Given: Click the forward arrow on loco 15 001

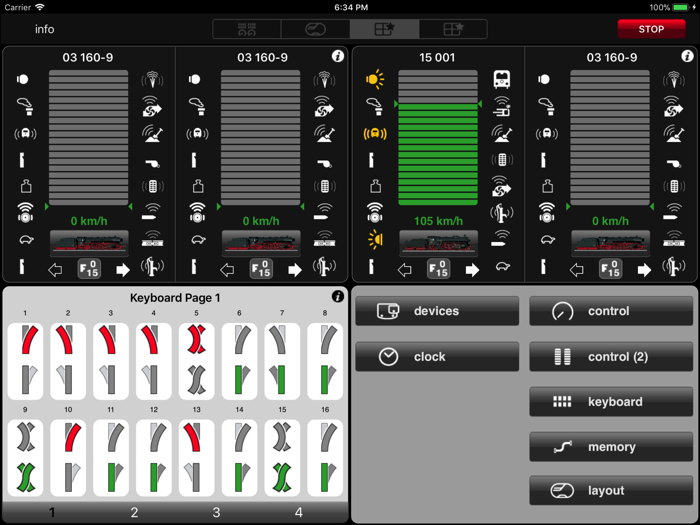Looking at the screenshot, I should click(472, 269).
